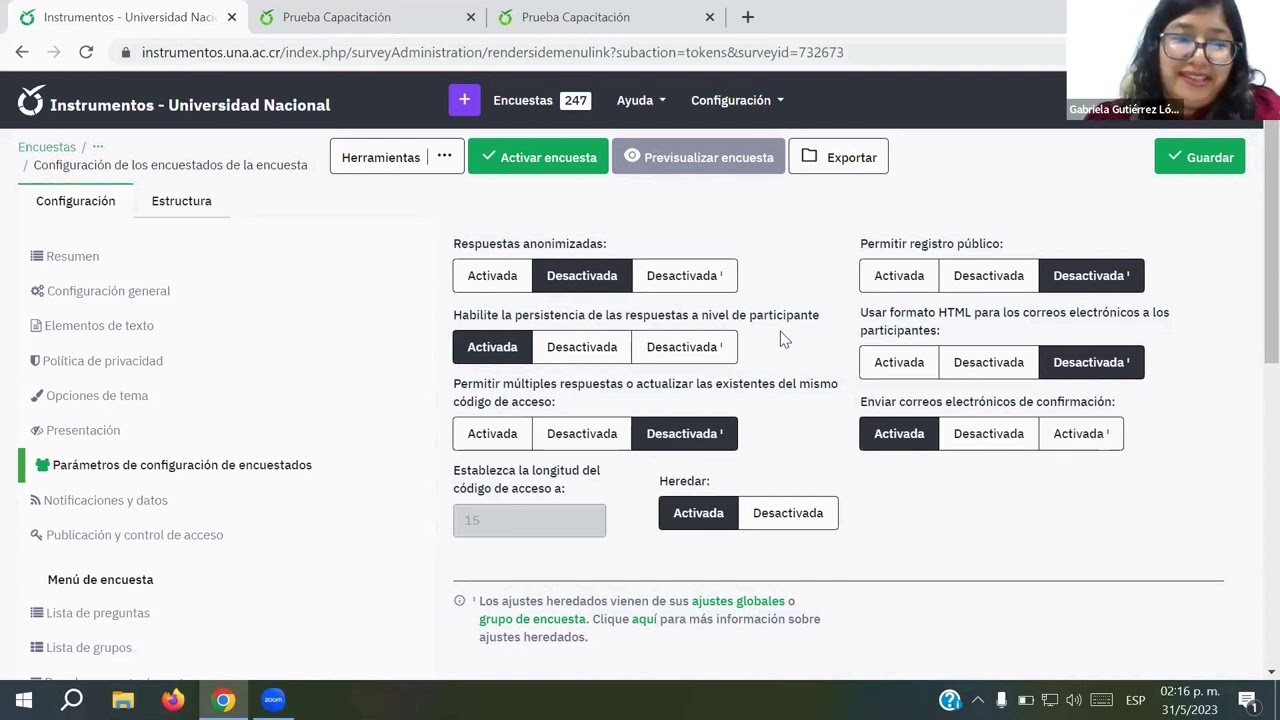Click the Resumen list icon
This screenshot has height=720, width=1280.
pos(36,256)
